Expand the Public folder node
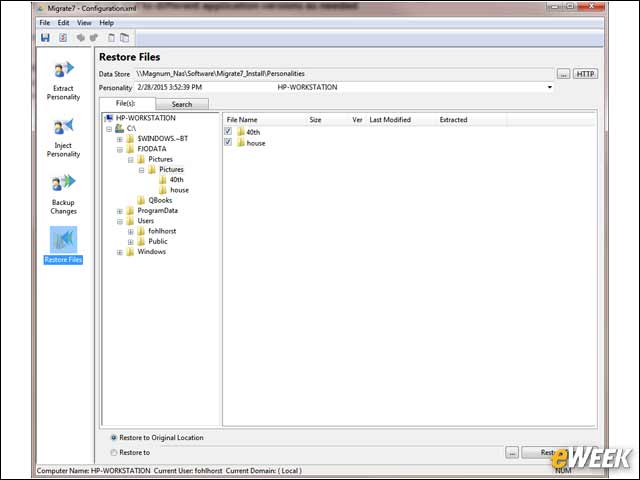640x480 pixels. 131,242
